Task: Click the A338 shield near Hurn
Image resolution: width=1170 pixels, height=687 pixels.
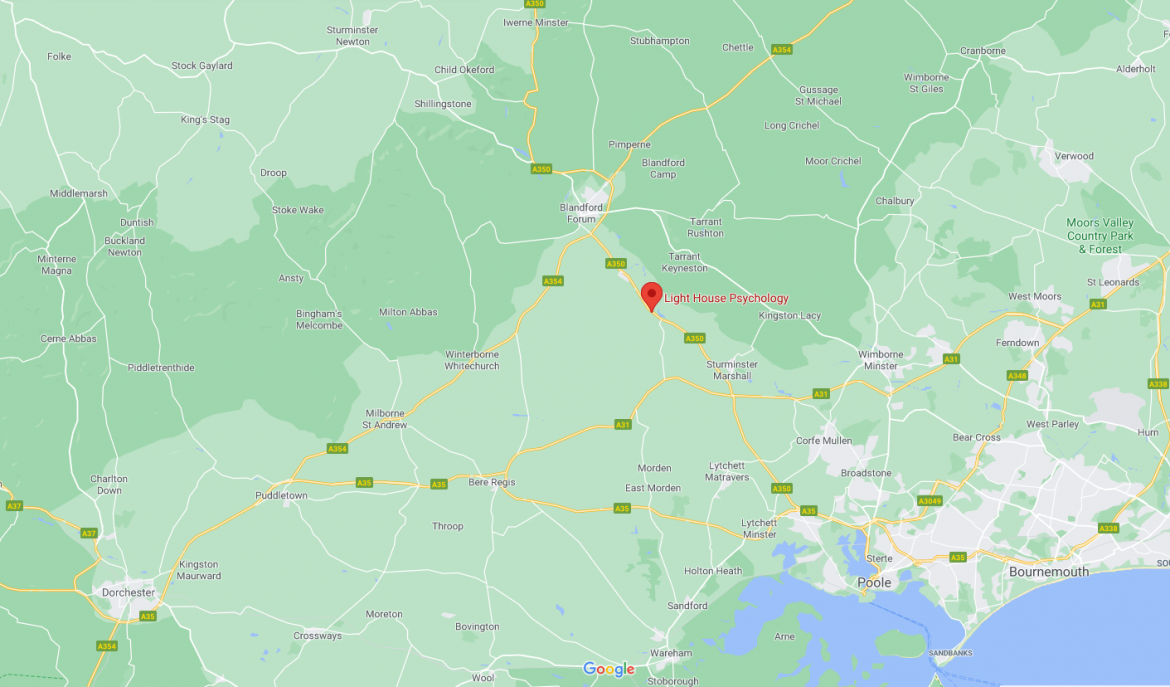Action: pos(1158,384)
